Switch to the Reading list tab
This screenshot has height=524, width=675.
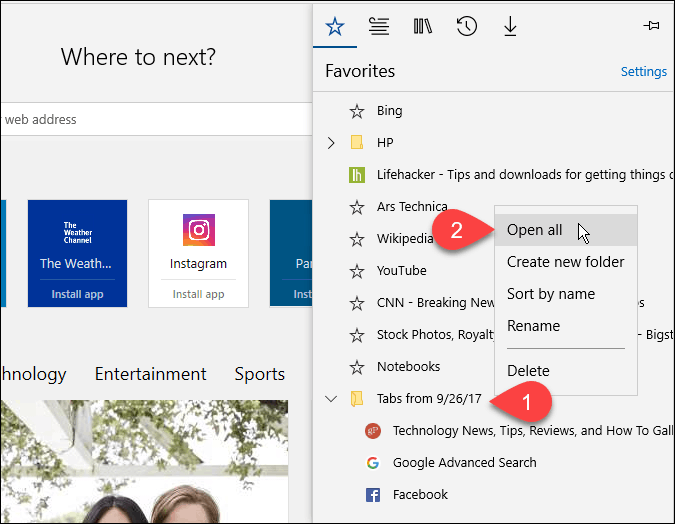tap(379, 27)
